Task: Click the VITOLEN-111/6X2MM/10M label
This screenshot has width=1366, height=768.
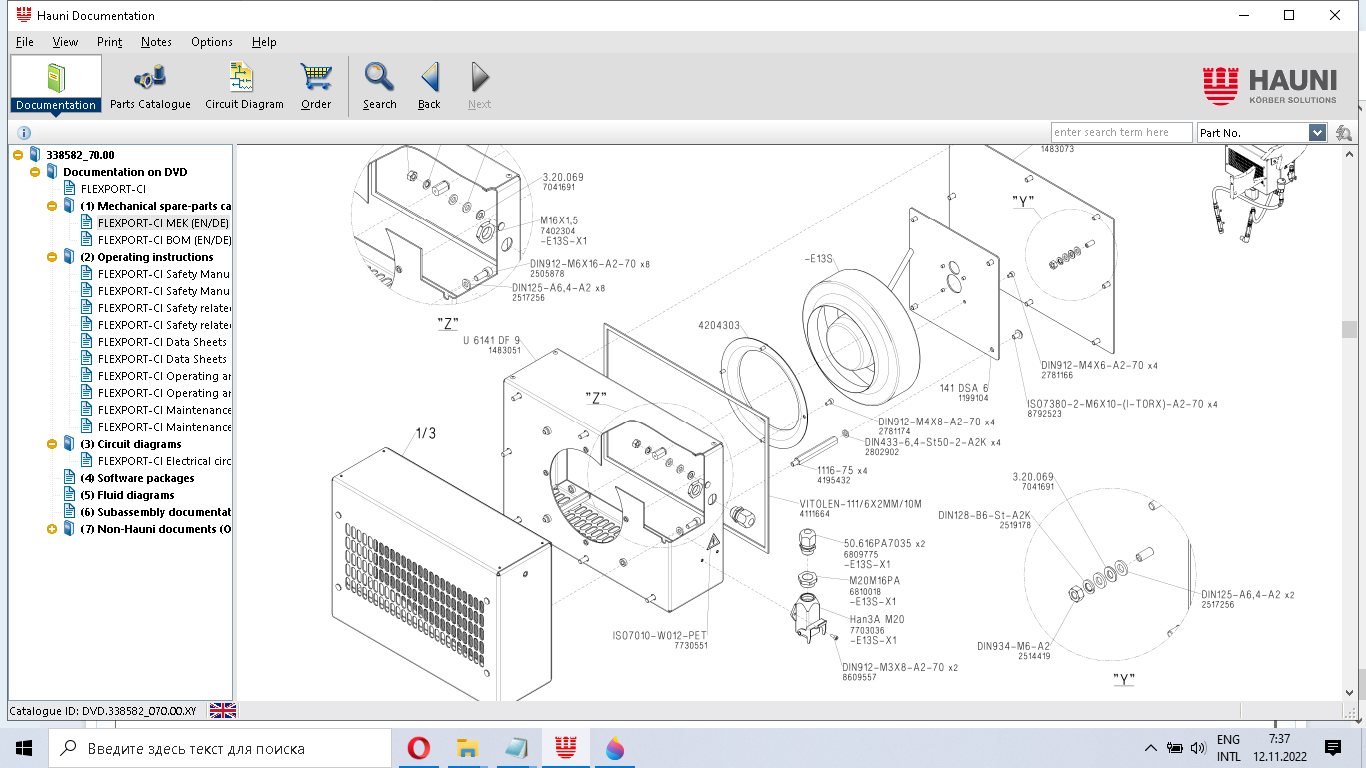Action: tap(860, 503)
